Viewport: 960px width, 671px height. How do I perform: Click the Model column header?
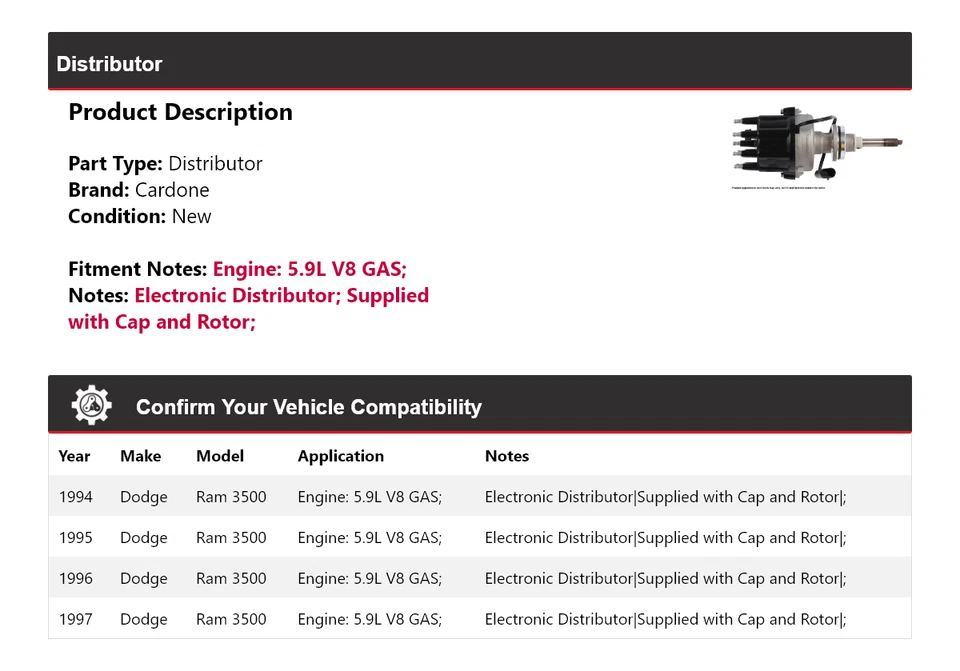tap(220, 456)
